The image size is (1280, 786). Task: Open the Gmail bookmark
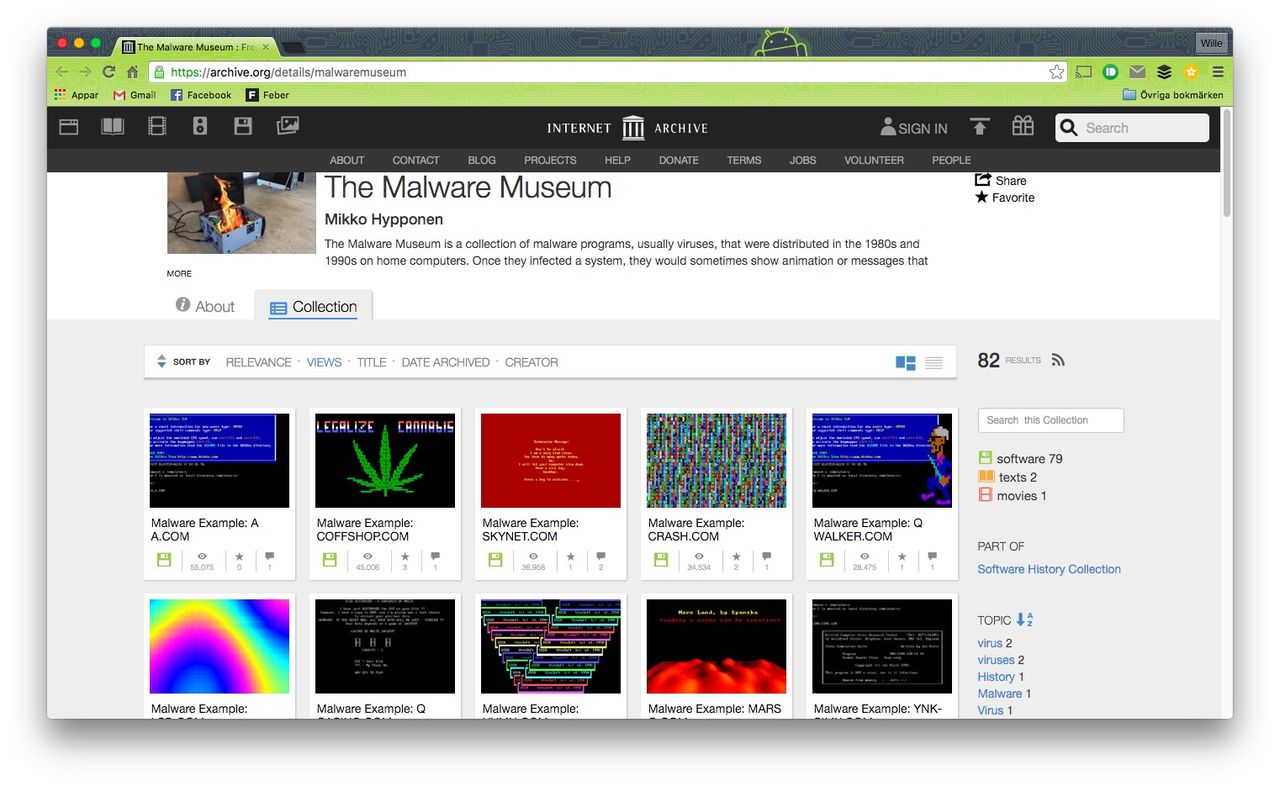pos(134,95)
